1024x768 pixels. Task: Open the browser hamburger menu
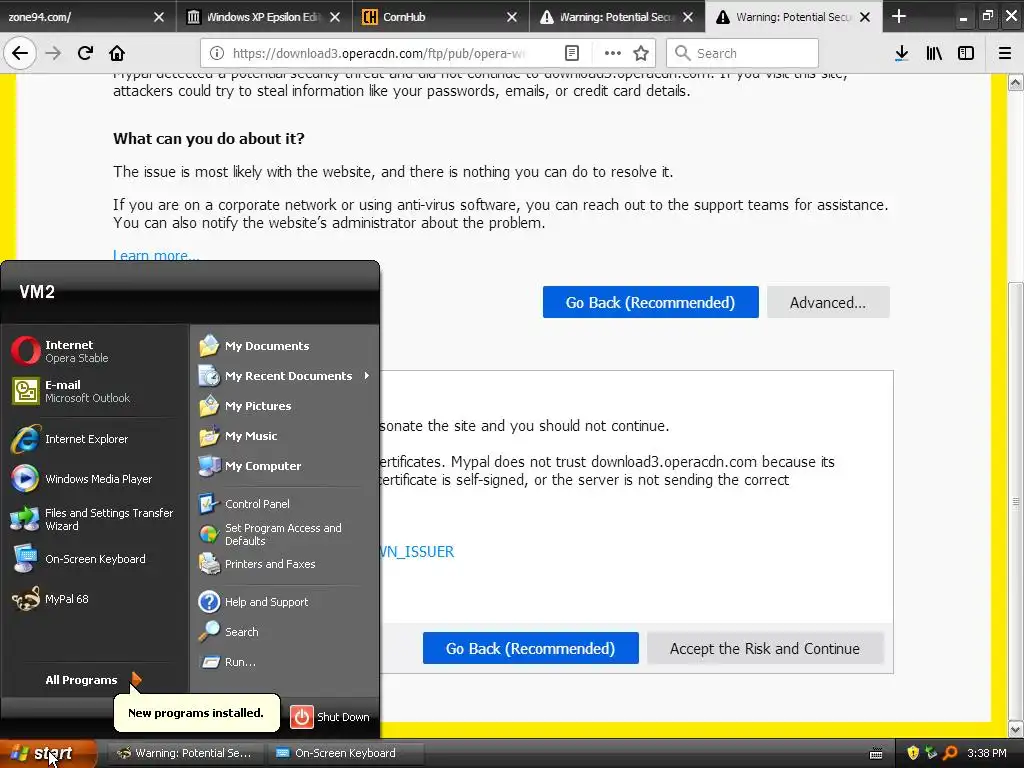pyautogui.click(x=1005, y=53)
